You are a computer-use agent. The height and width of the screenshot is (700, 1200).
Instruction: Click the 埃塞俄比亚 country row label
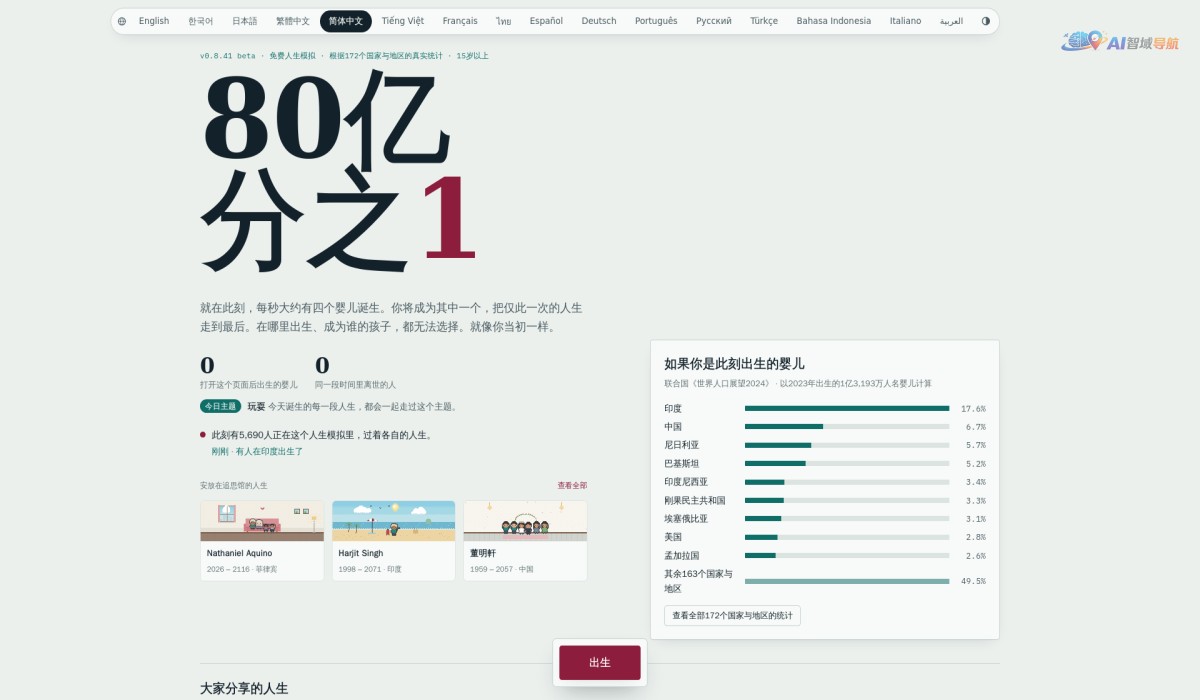686,518
